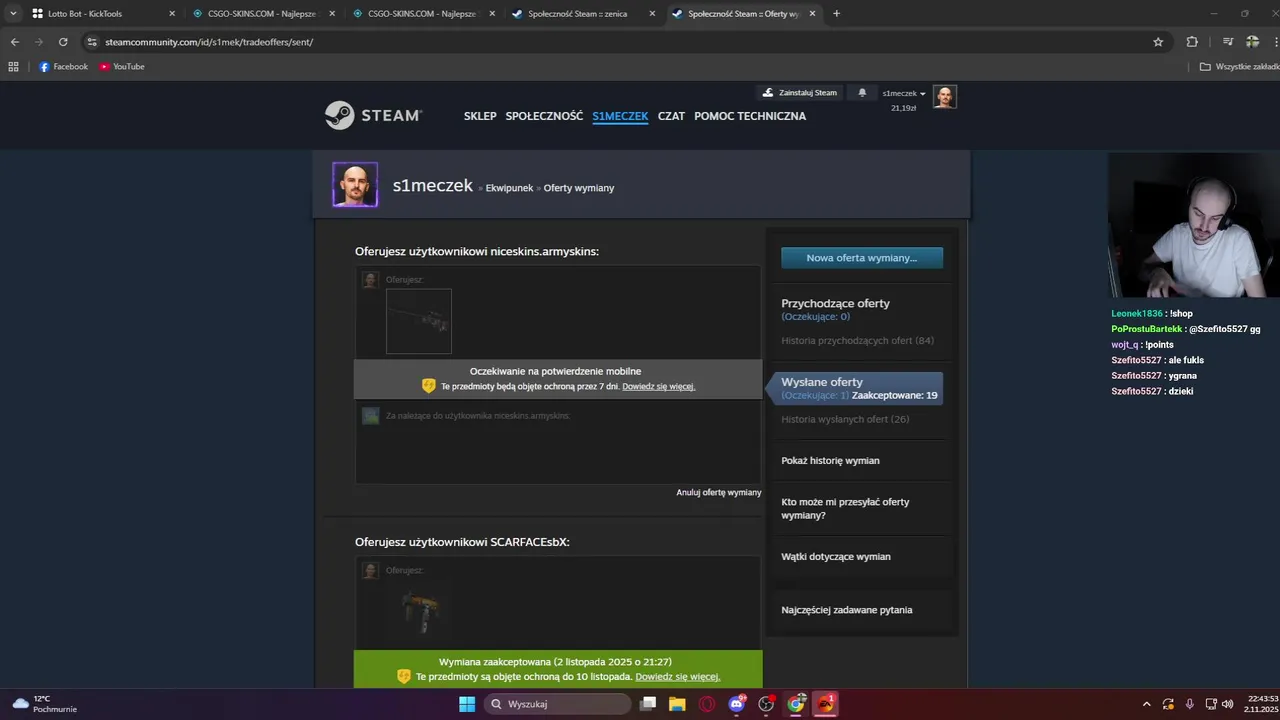Open browser extensions menu
This screenshot has width=1280, height=720.
(1192, 42)
